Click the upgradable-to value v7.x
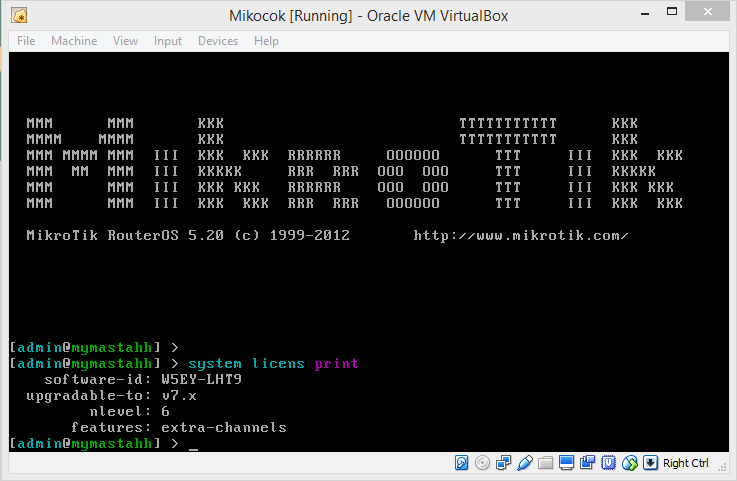The width and height of the screenshot is (737, 481). 179,395
